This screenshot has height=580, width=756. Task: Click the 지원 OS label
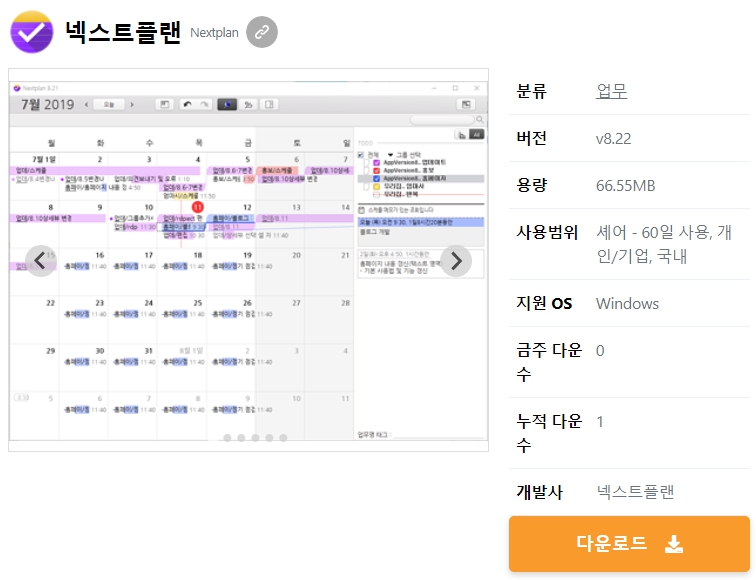pyautogui.click(x=544, y=303)
